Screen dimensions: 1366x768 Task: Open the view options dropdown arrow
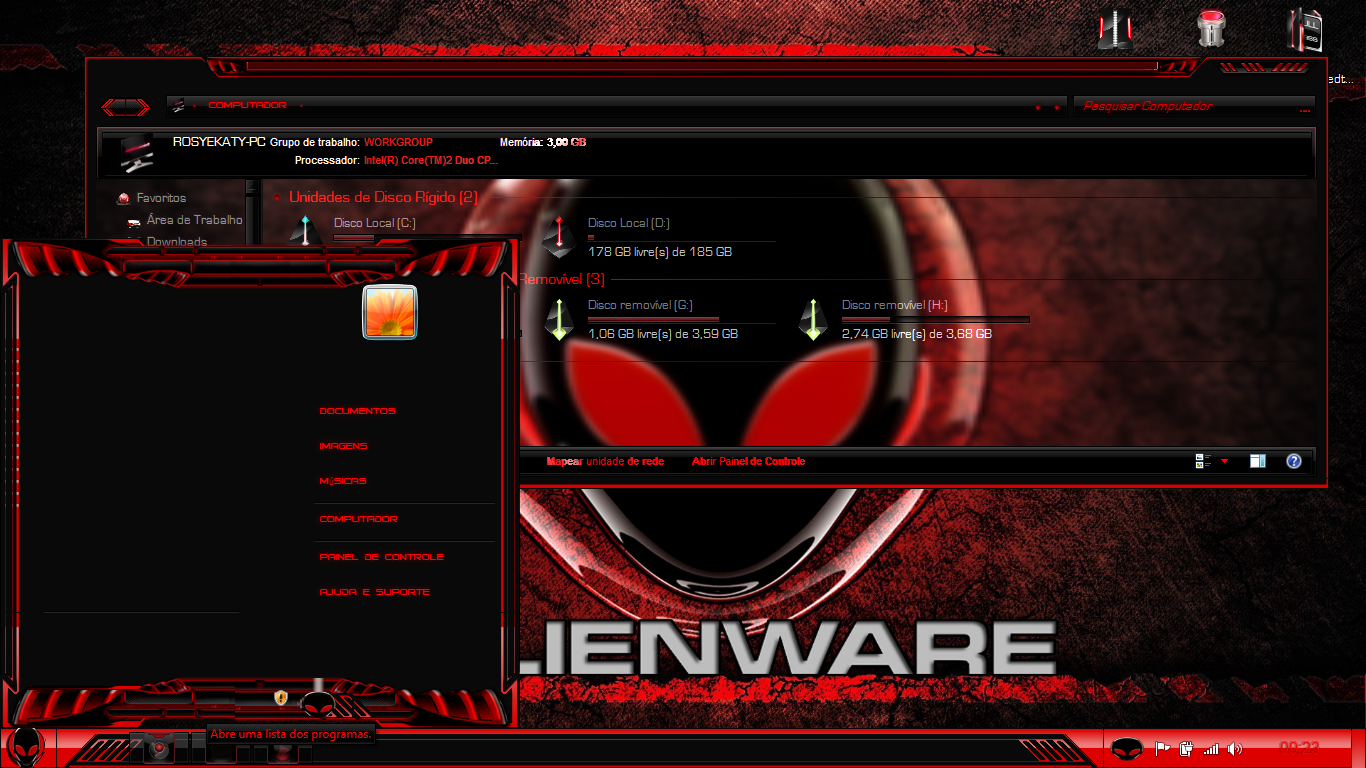(x=1224, y=461)
